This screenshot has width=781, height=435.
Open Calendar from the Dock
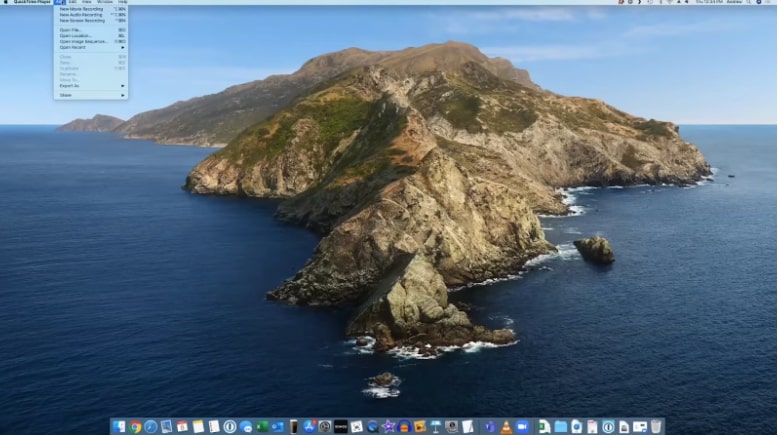(182, 427)
